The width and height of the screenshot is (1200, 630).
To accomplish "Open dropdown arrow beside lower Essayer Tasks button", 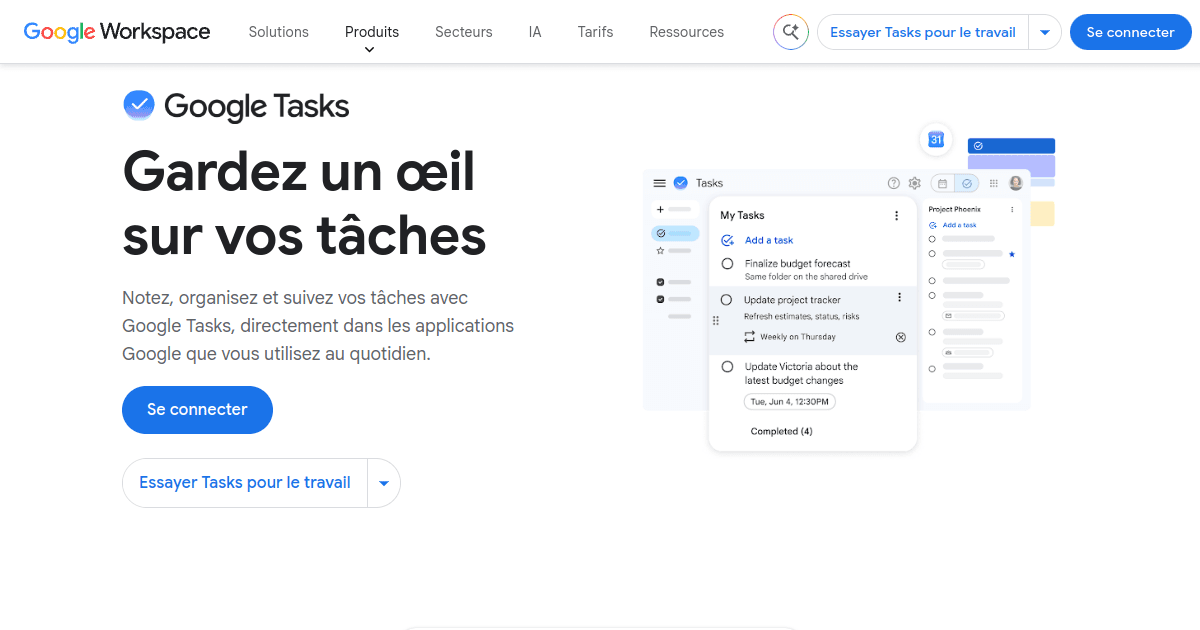I will [x=384, y=483].
